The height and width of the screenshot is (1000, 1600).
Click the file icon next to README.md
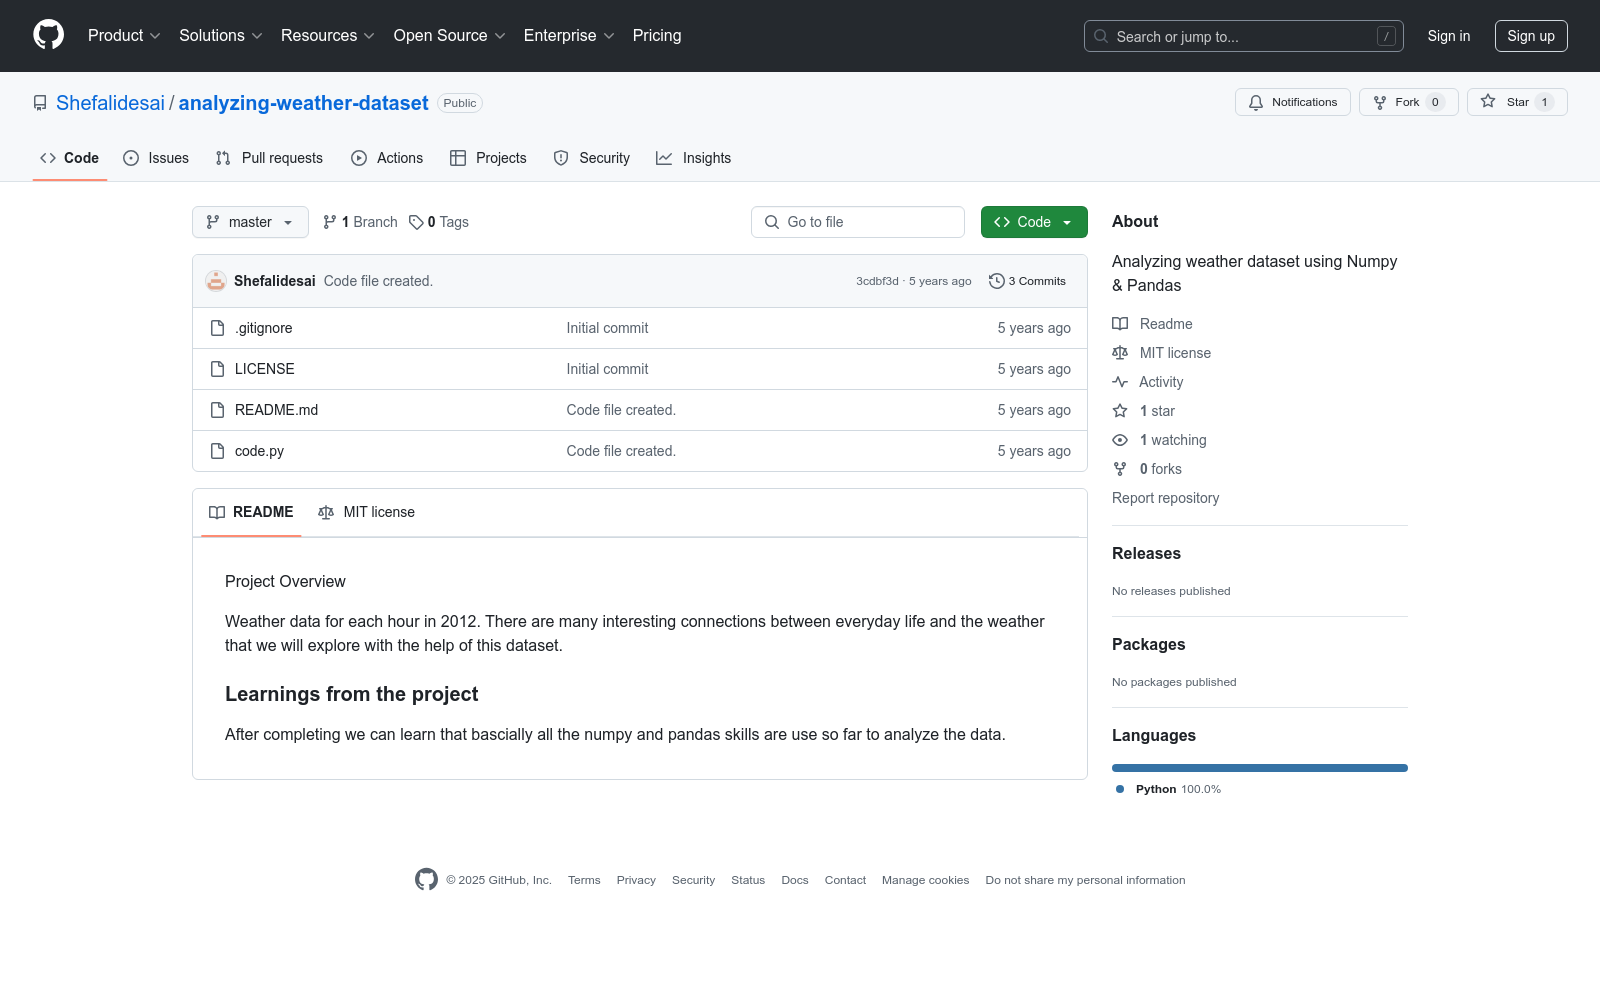pyautogui.click(x=217, y=410)
